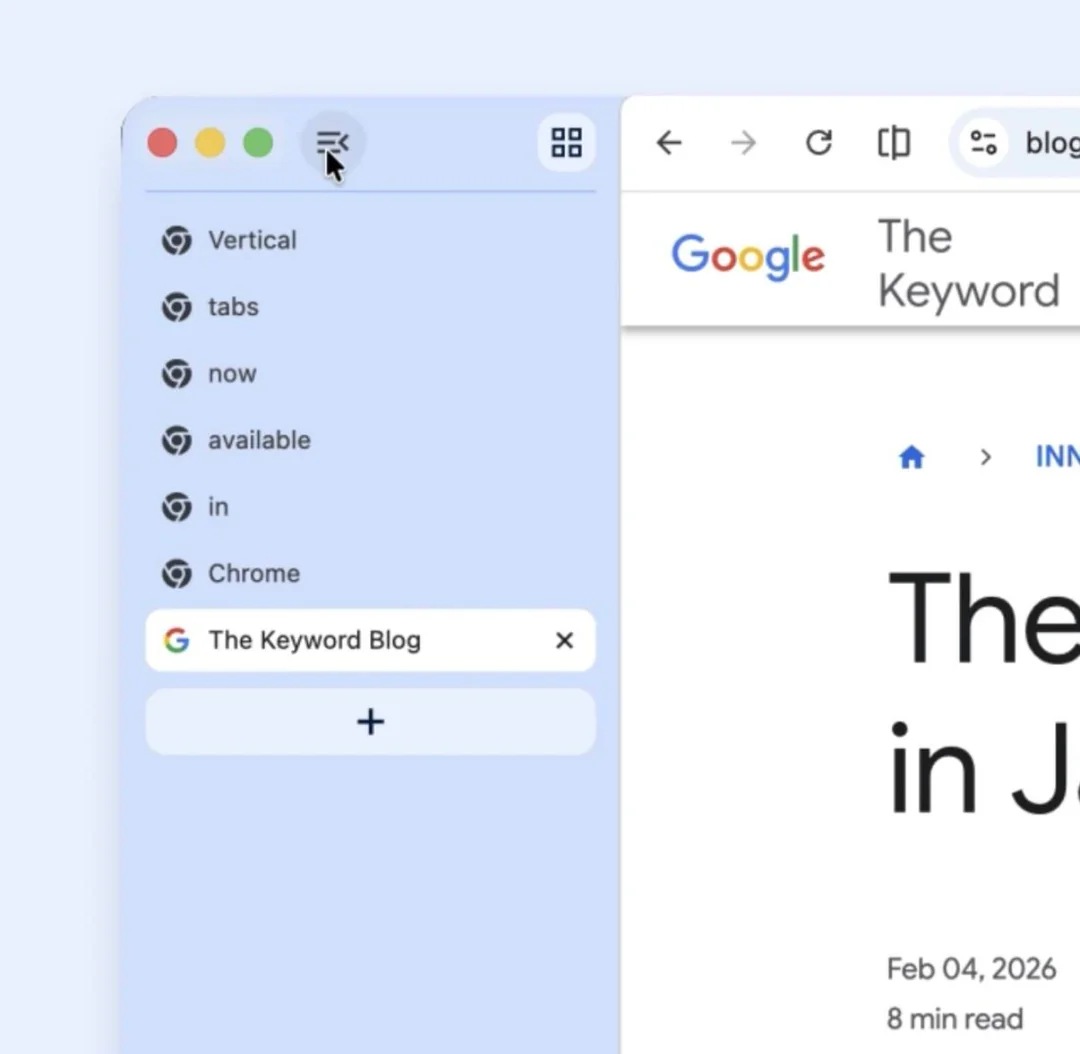Reload the current page
The height and width of the screenshot is (1054, 1080).
pyautogui.click(x=818, y=143)
